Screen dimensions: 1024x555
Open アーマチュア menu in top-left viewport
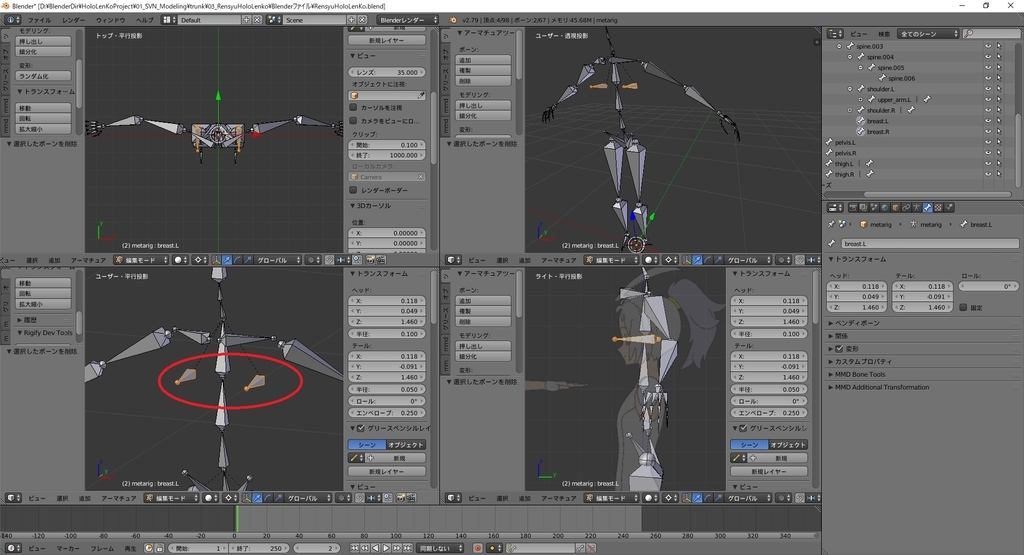coord(88,260)
